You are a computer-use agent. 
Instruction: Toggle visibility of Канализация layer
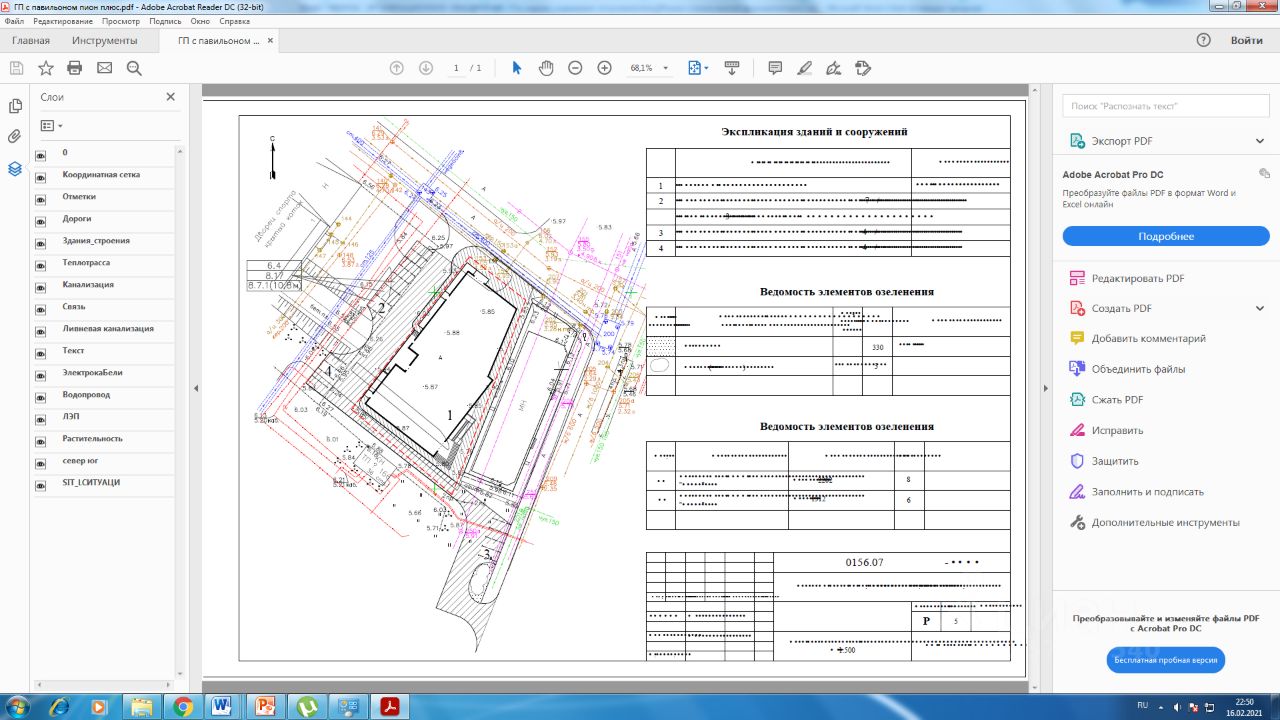click(41, 285)
